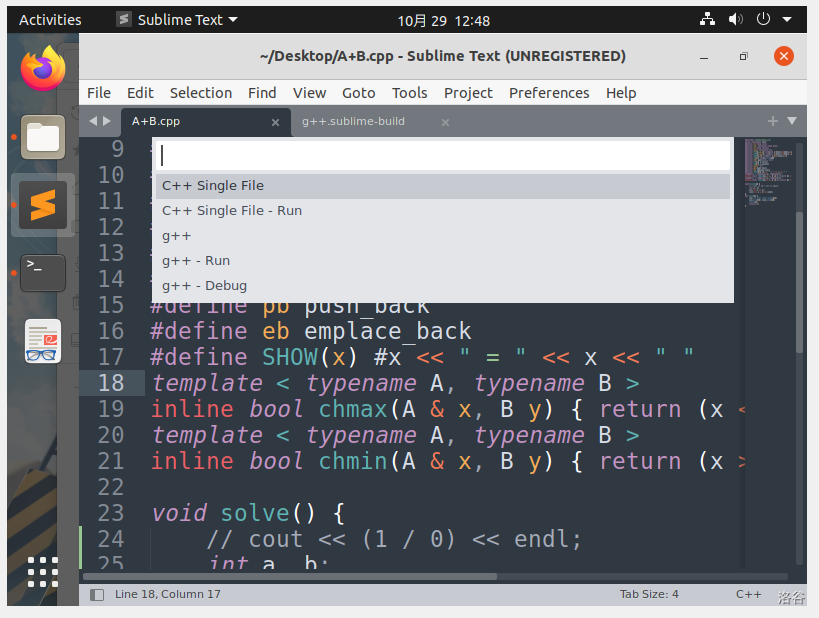Open the document viewer dock icon
Viewport: 819px width, 618px height.
click(x=43, y=341)
